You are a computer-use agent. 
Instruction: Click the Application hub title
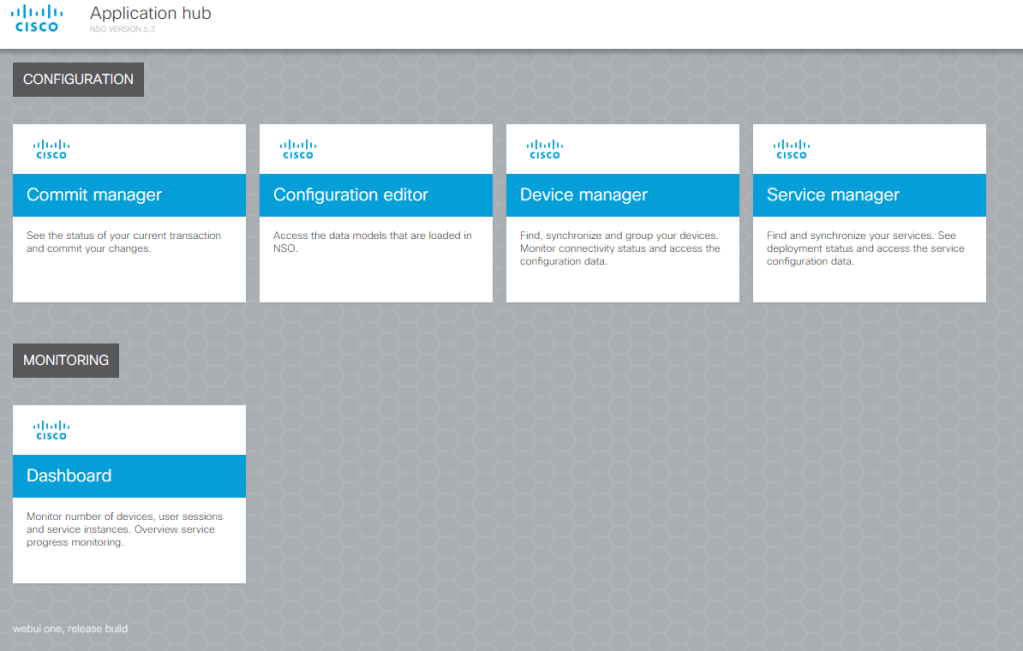coord(150,14)
